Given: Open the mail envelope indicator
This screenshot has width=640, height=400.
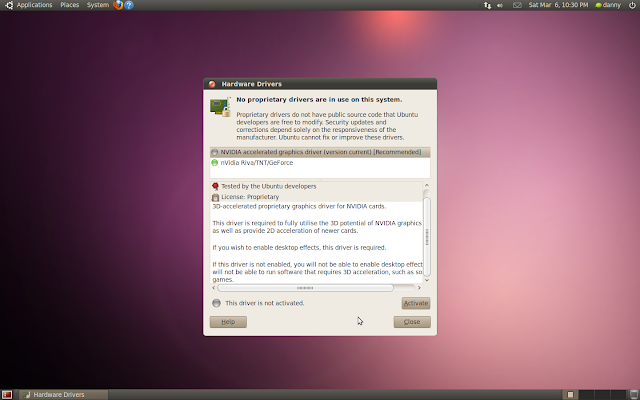Looking at the screenshot, I should (517, 5).
